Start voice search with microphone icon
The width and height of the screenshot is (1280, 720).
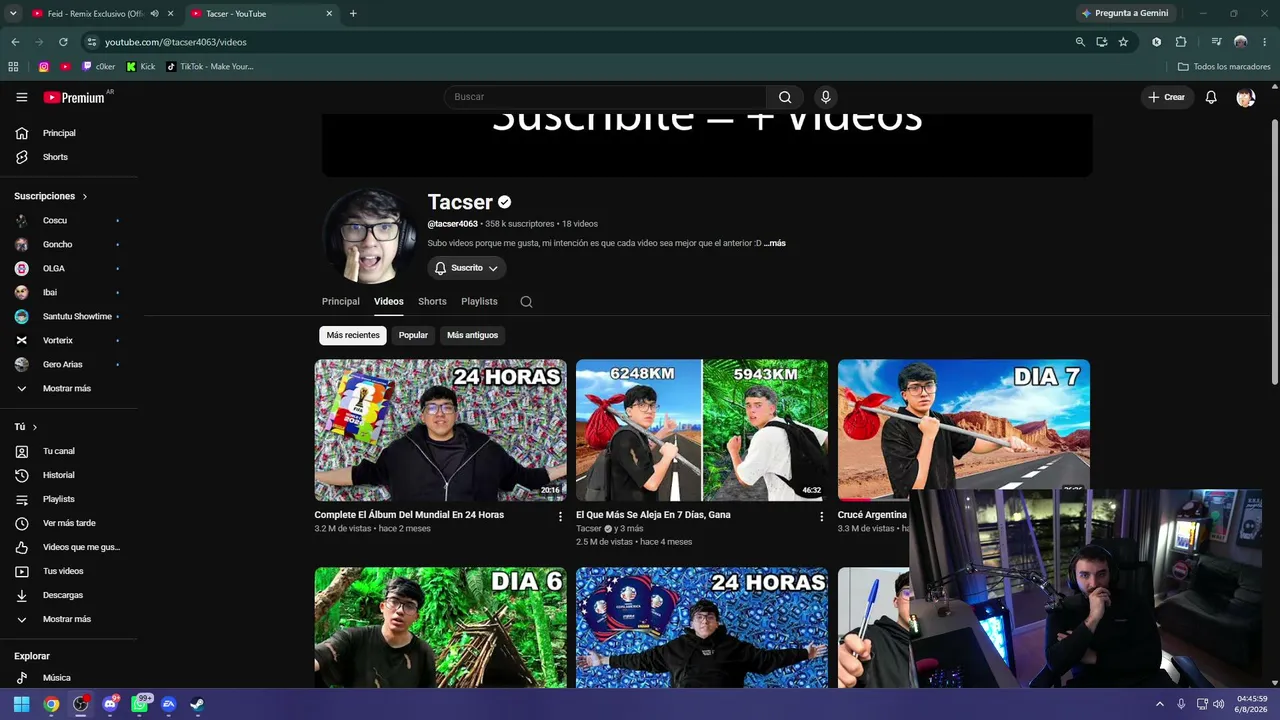(x=825, y=97)
